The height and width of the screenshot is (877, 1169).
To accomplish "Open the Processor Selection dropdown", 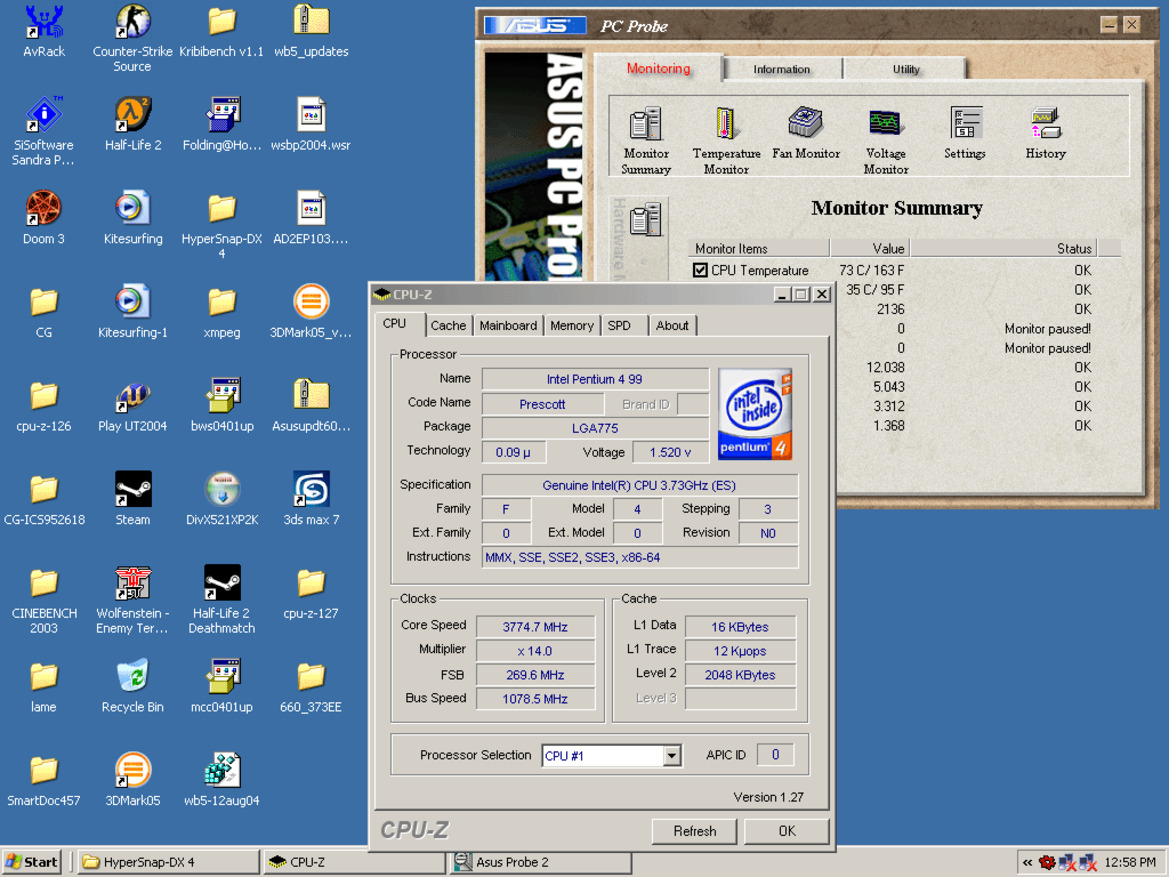I will coord(671,755).
